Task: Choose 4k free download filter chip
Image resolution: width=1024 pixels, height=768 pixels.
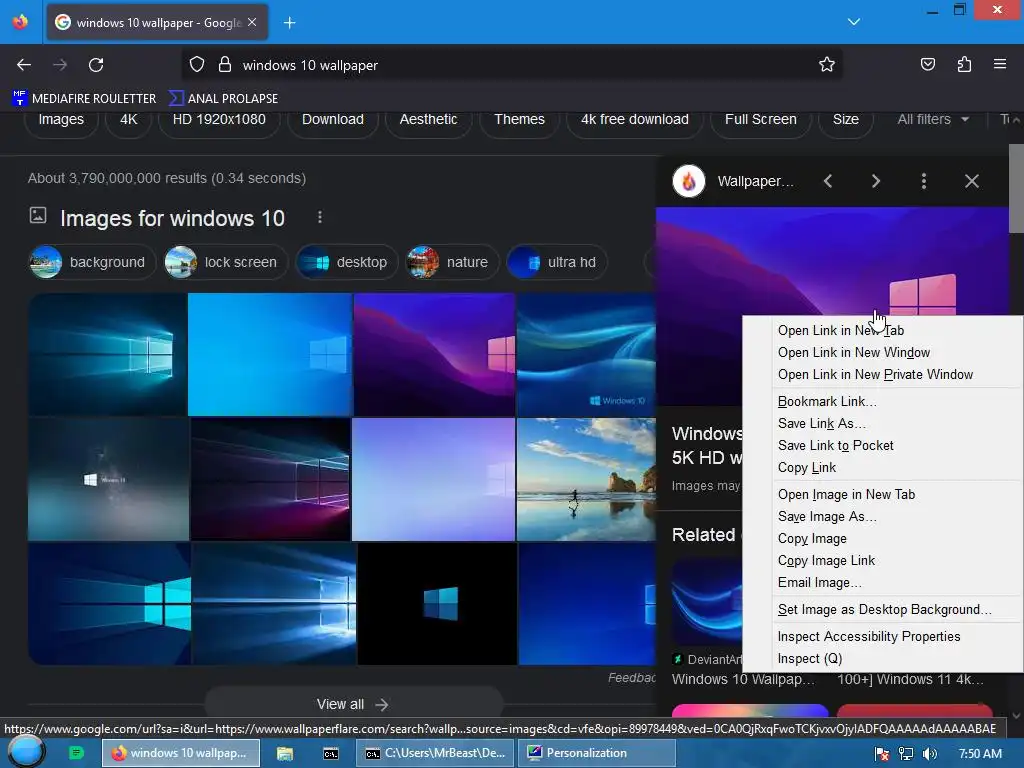Action: 635,120
